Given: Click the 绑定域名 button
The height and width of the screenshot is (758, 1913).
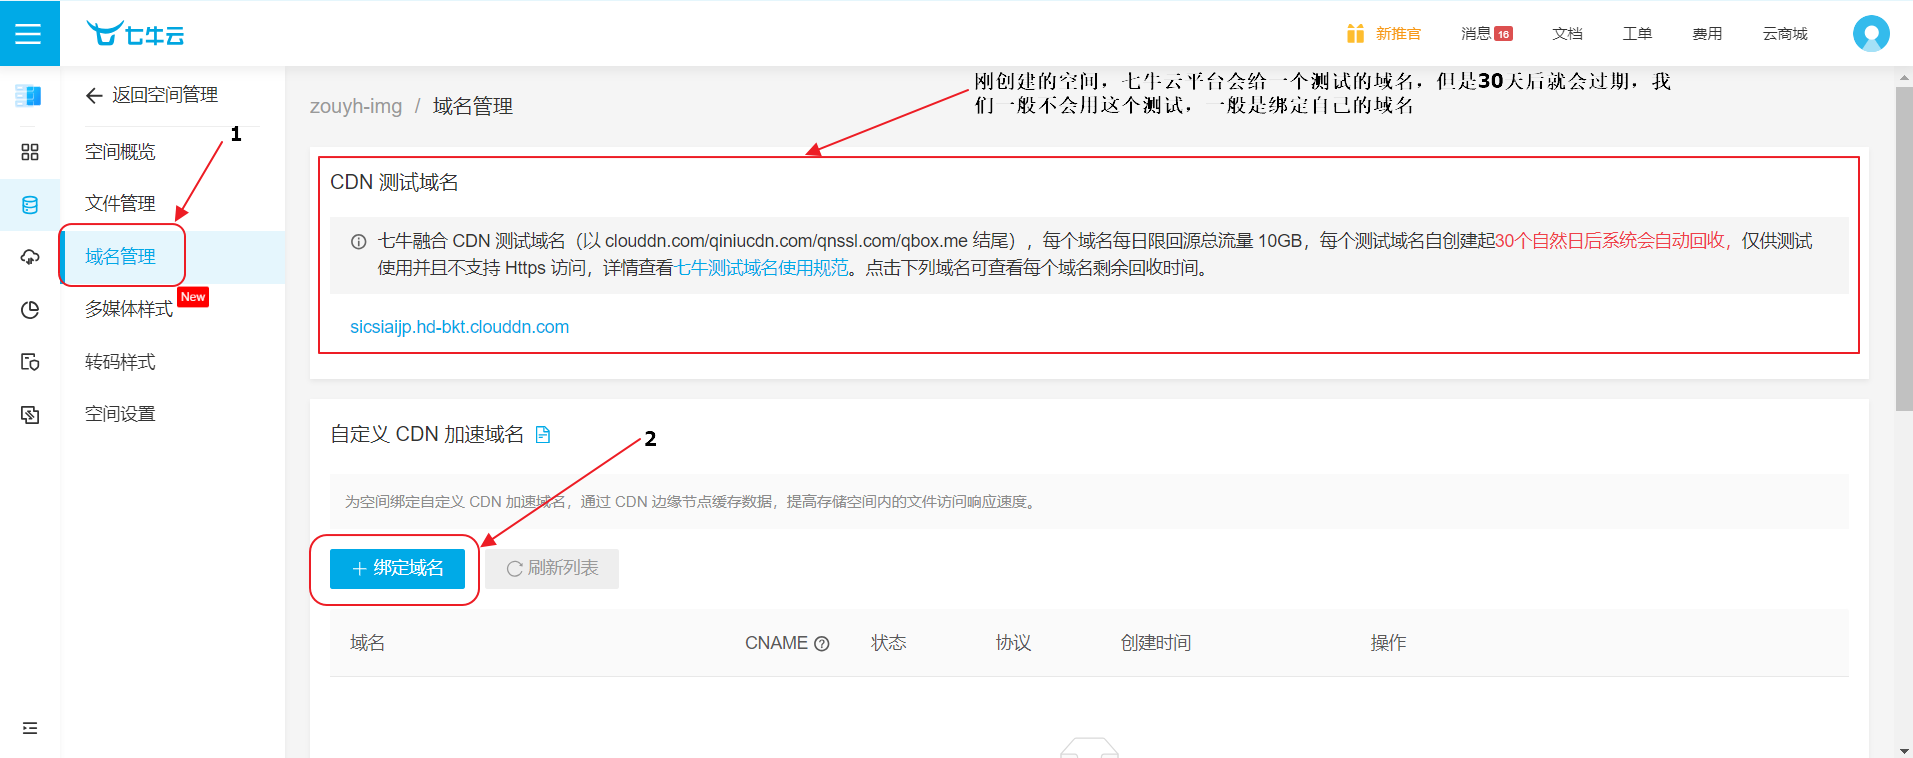Looking at the screenshot, I should pos(397,569).
